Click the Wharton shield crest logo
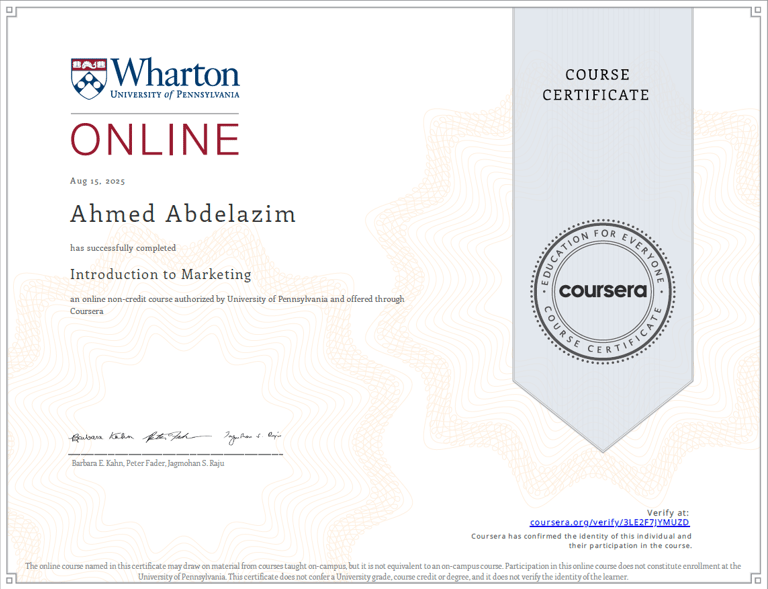The height and width of the screenshot is (589, 768). click(89, 79)
